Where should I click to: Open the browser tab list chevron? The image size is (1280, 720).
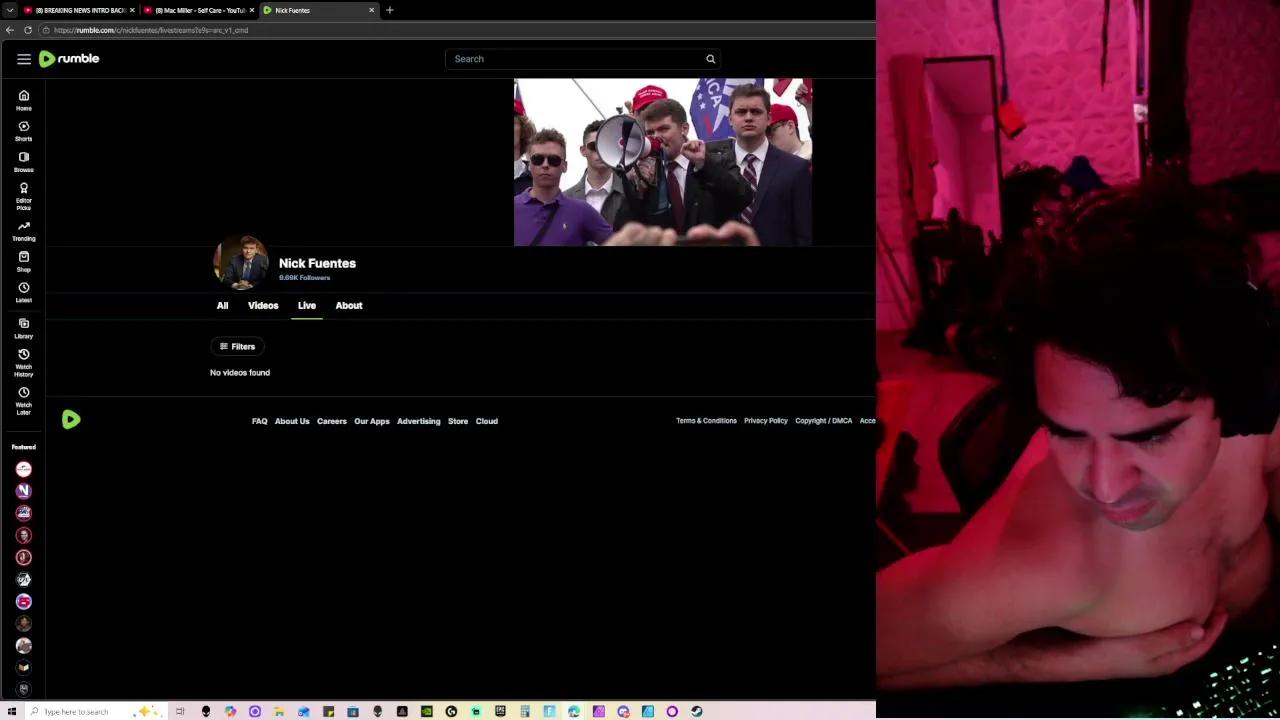(x=9, y=10)
